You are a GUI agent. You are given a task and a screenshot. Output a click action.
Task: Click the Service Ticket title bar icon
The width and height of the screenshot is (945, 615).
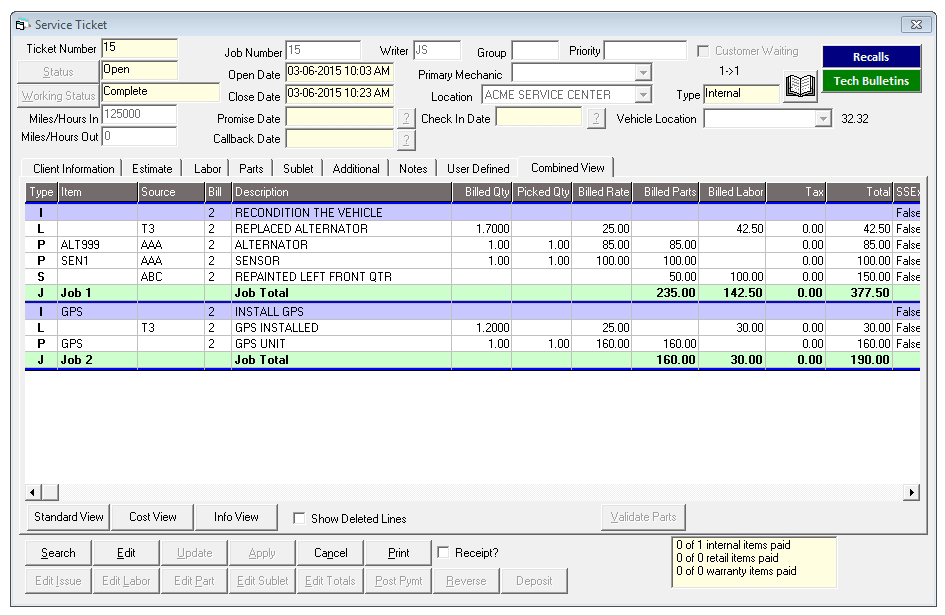coord(22,25)
